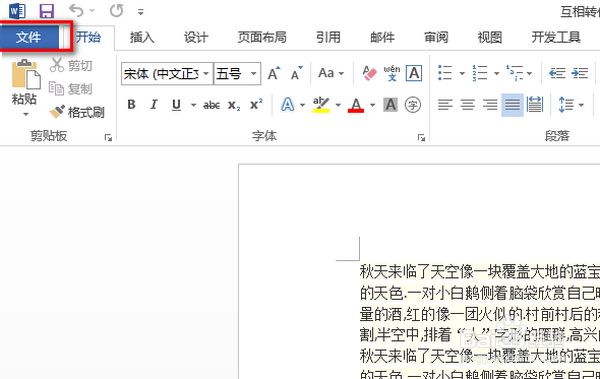Center the paragraph text
Viewport: 600px width, 379px height.
coord(468,105)
